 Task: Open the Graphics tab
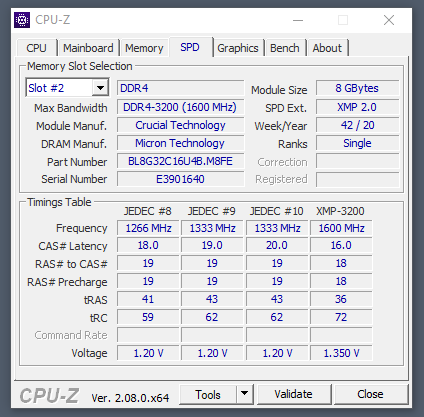pos(238,48)
